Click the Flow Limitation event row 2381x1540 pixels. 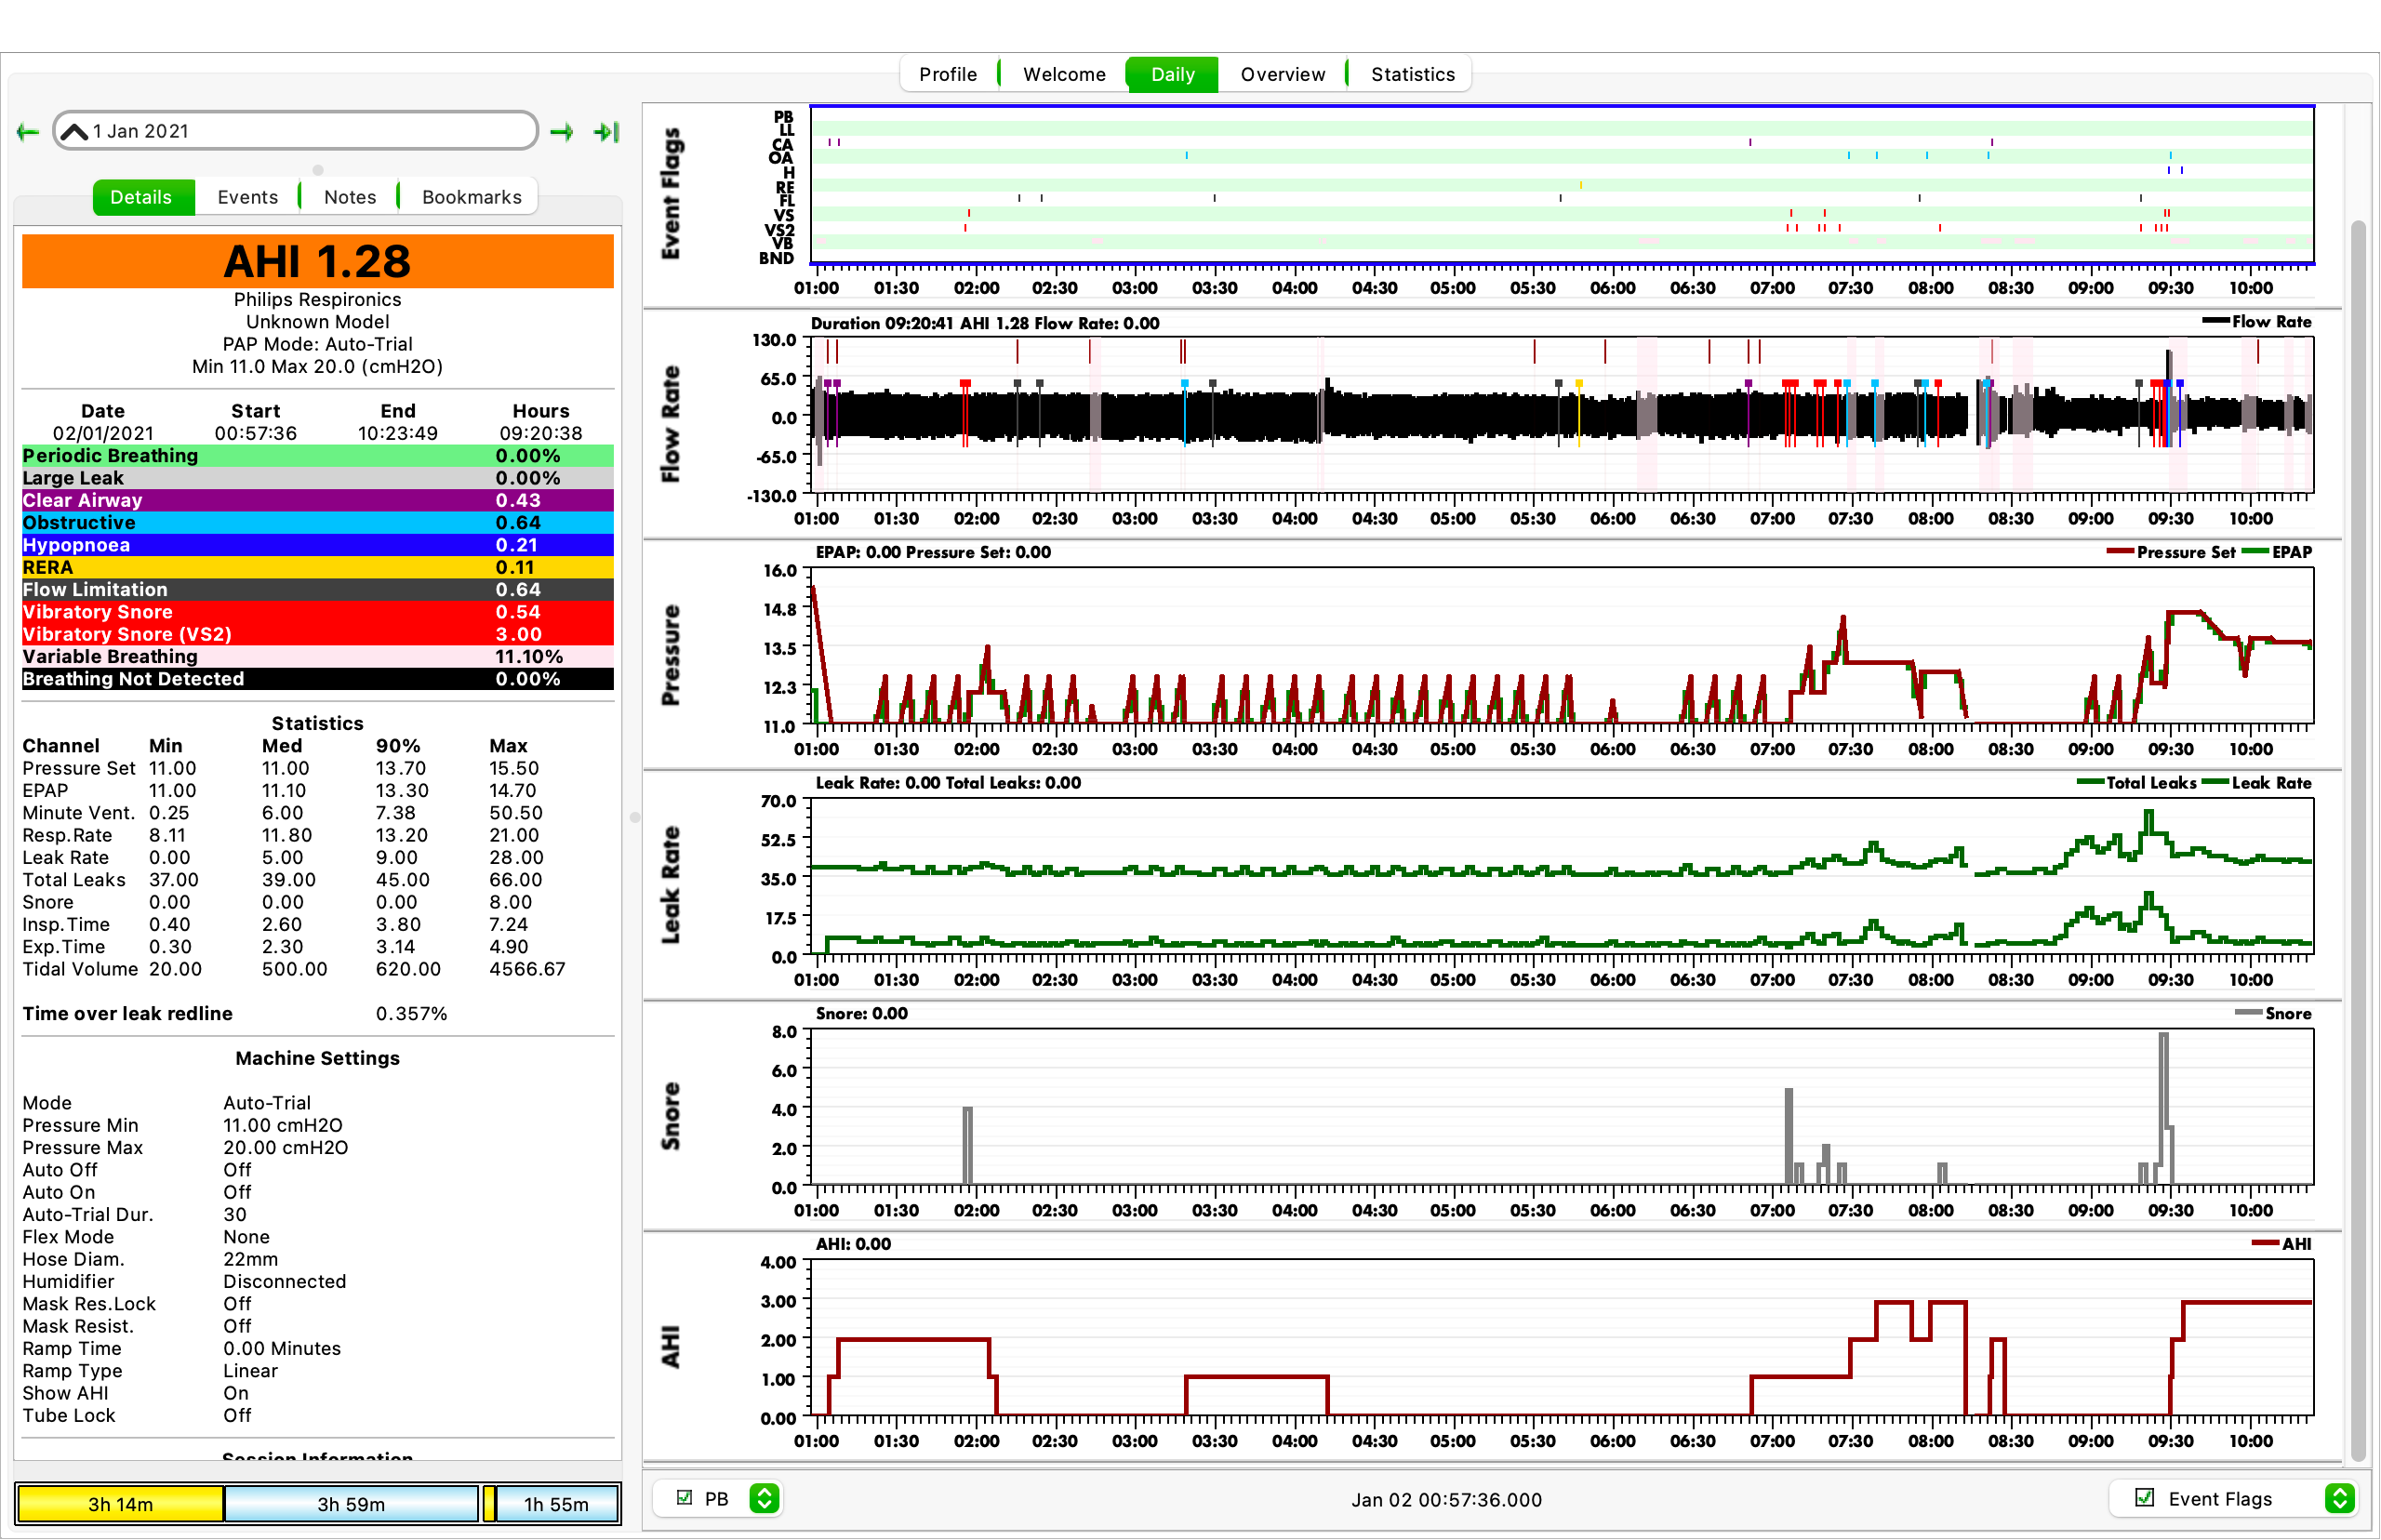[x=318, y=589]
